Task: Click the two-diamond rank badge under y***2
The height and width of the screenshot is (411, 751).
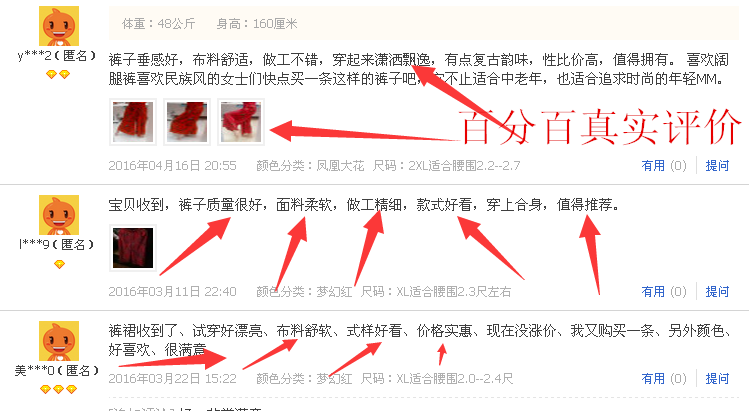Action: pyautogui.click(x=58, y=74)
